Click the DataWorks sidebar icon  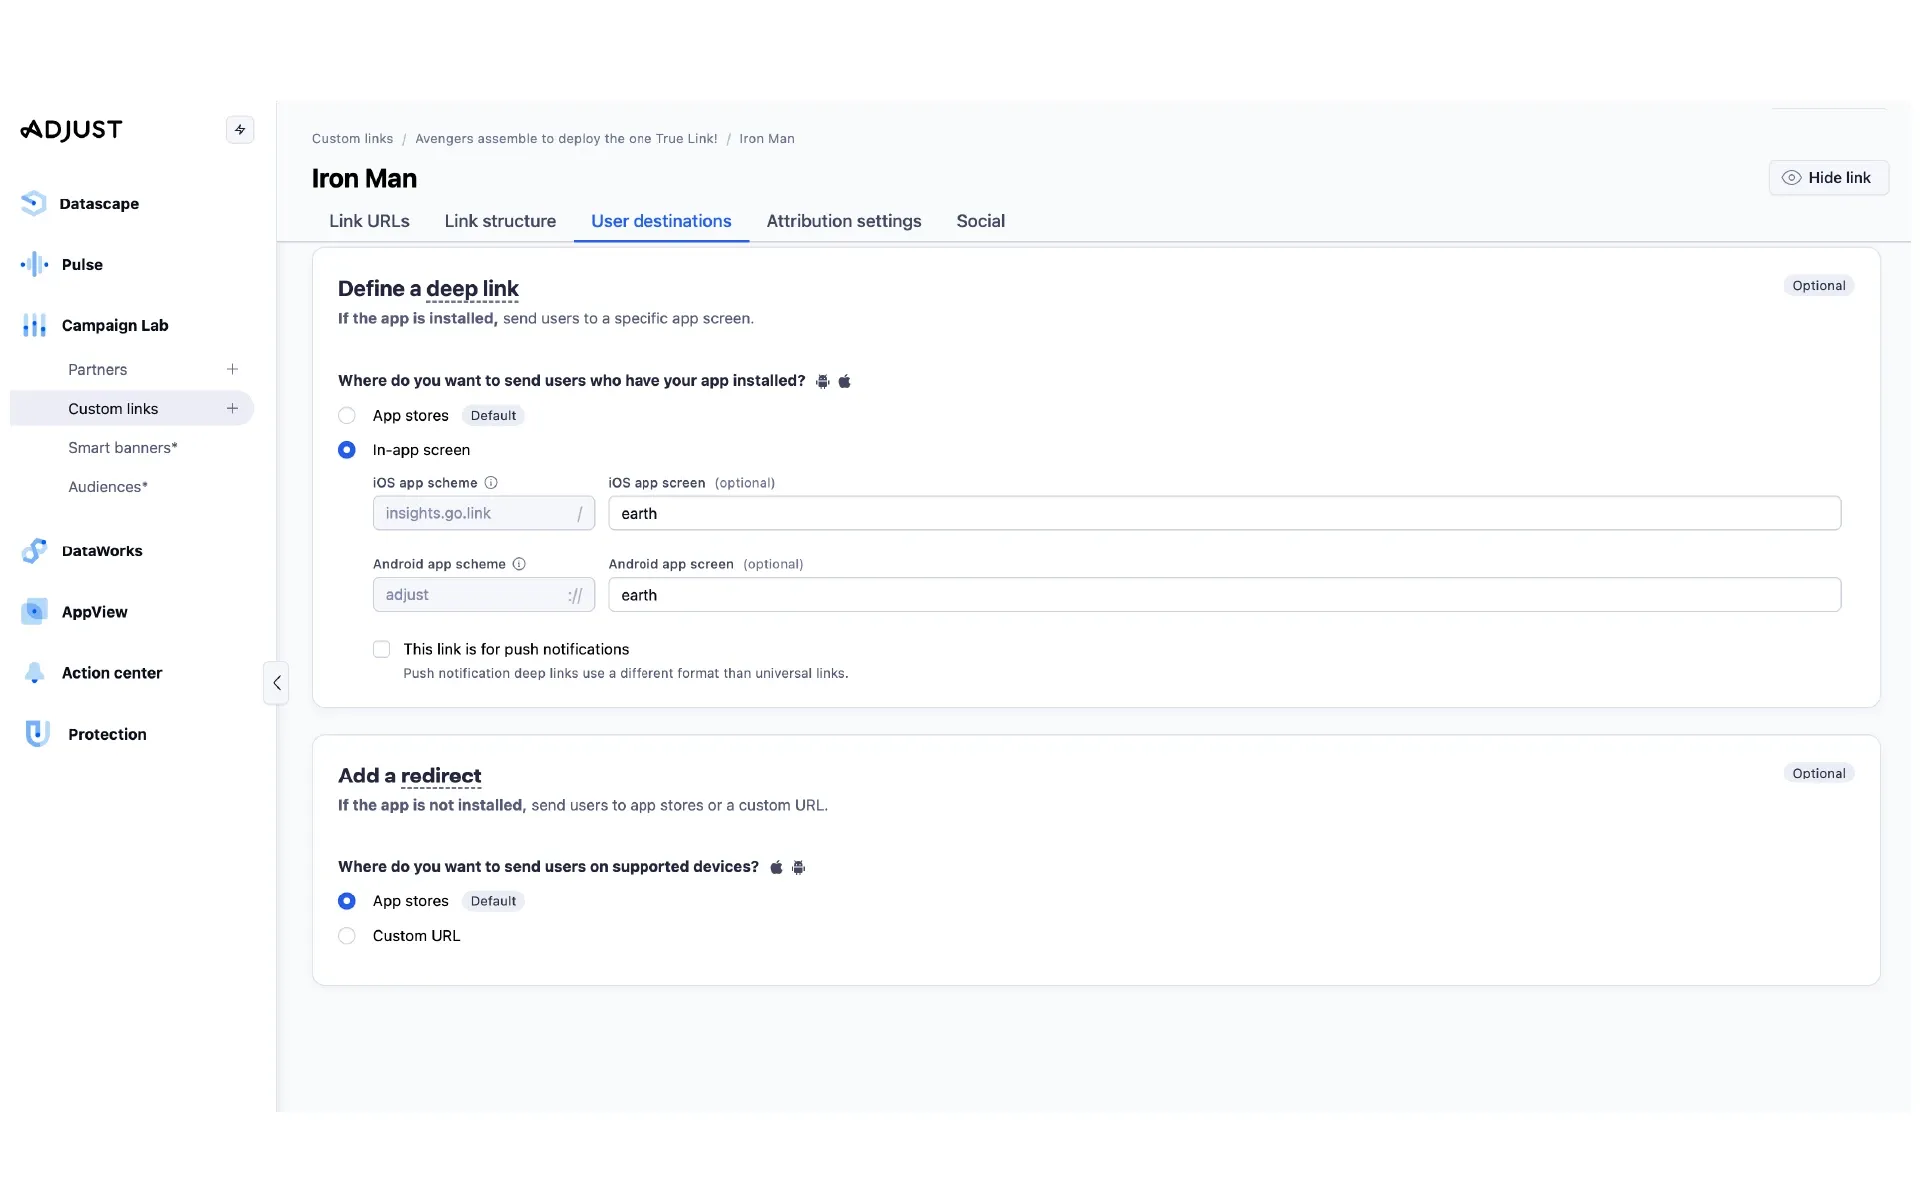tap(36, 550)
